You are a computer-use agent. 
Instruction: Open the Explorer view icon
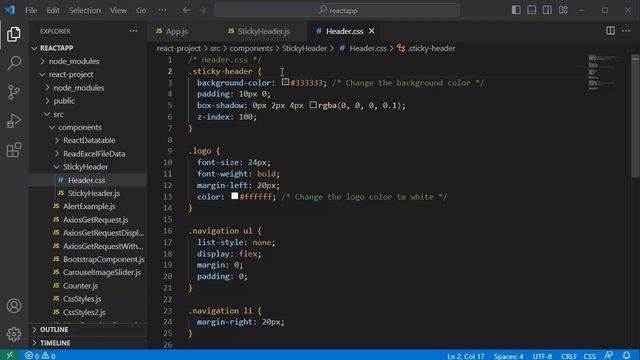pos(14,34)
